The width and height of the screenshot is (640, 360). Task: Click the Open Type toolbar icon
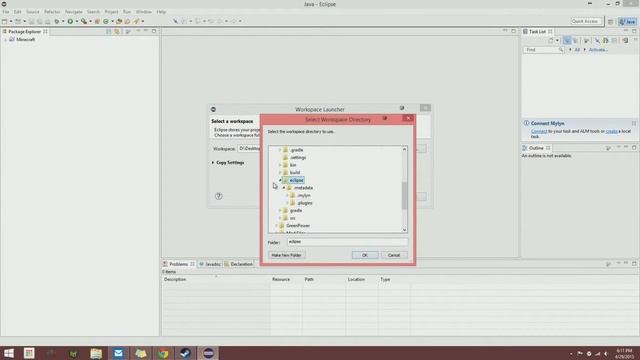pos(119,21)
